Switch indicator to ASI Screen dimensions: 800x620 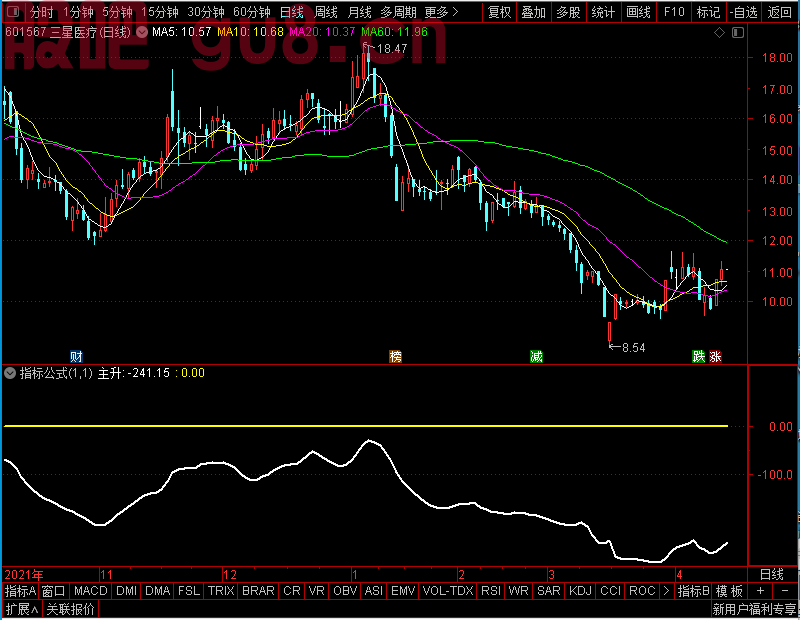pyautogui.click(x=374, y=591)
